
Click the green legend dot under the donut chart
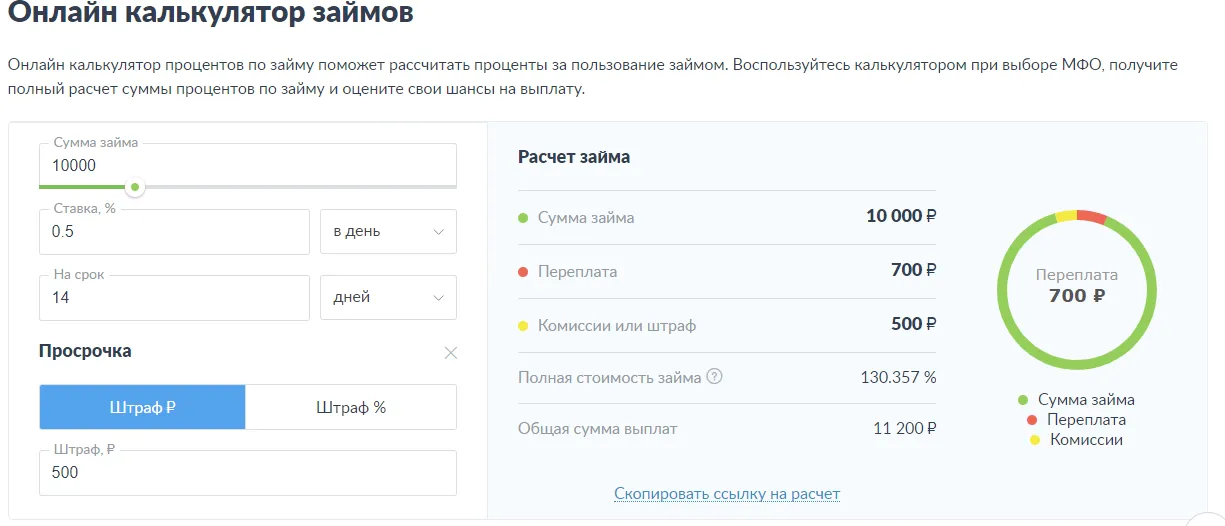coord(1023,400)
